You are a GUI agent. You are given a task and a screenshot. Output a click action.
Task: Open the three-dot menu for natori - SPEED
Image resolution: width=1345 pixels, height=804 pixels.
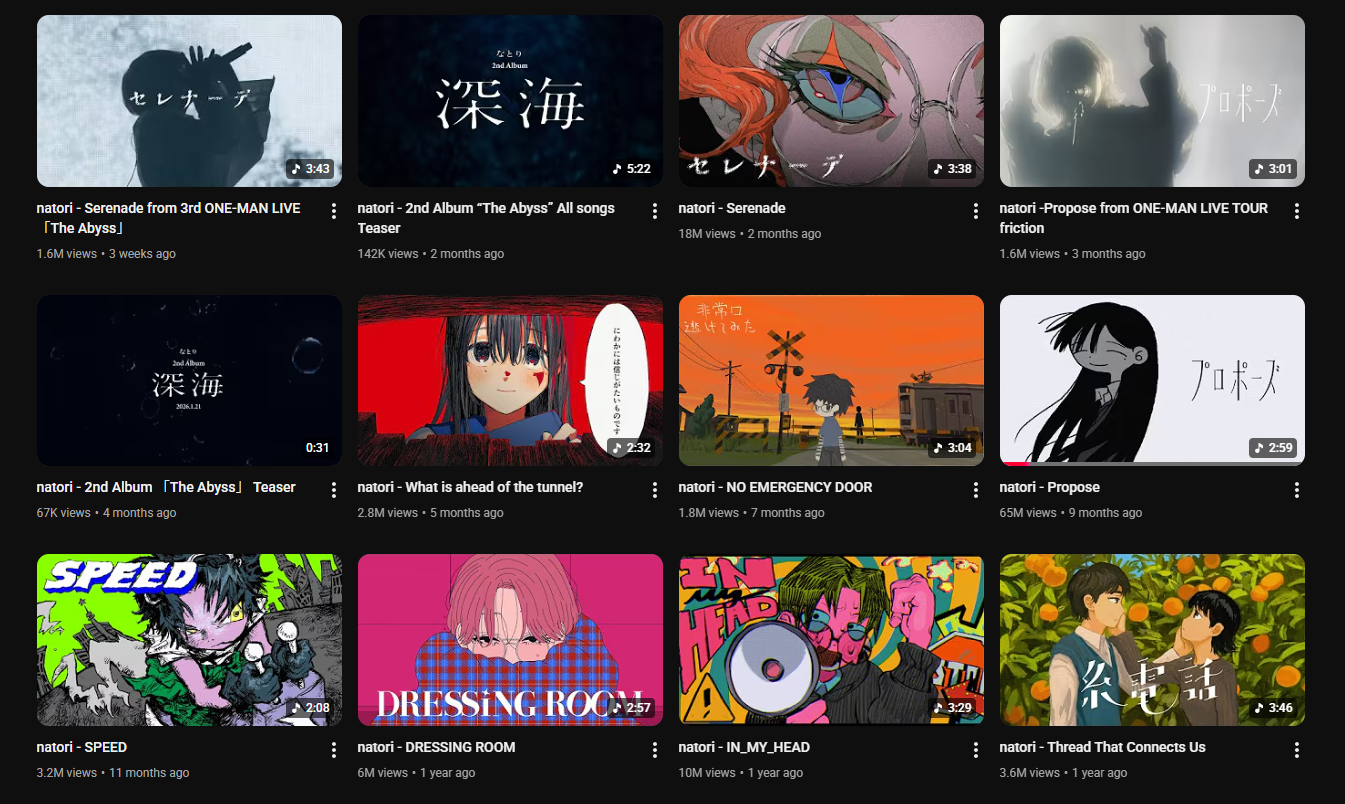point(333,750)
